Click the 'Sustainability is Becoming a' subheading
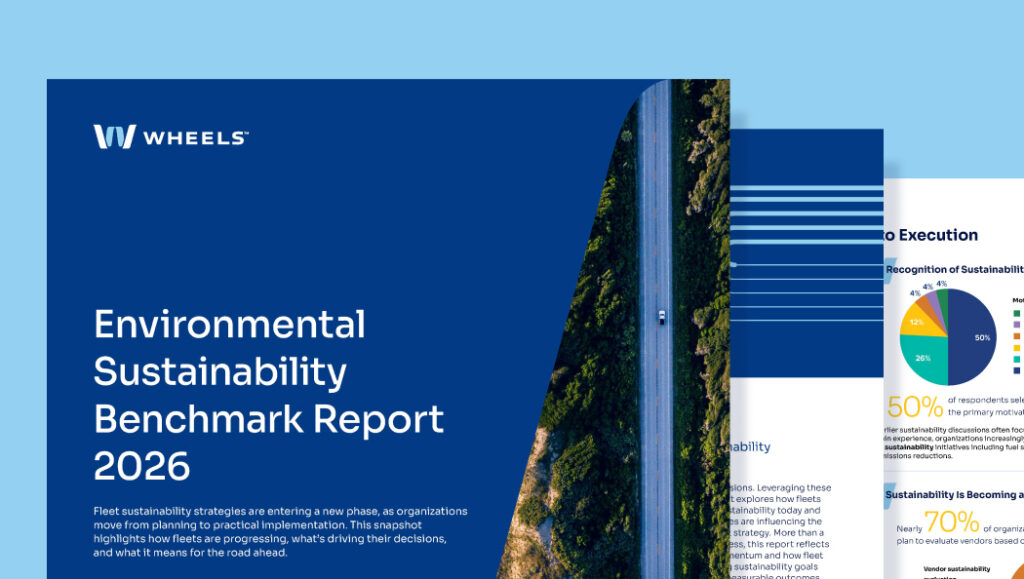 click(954, 495)
